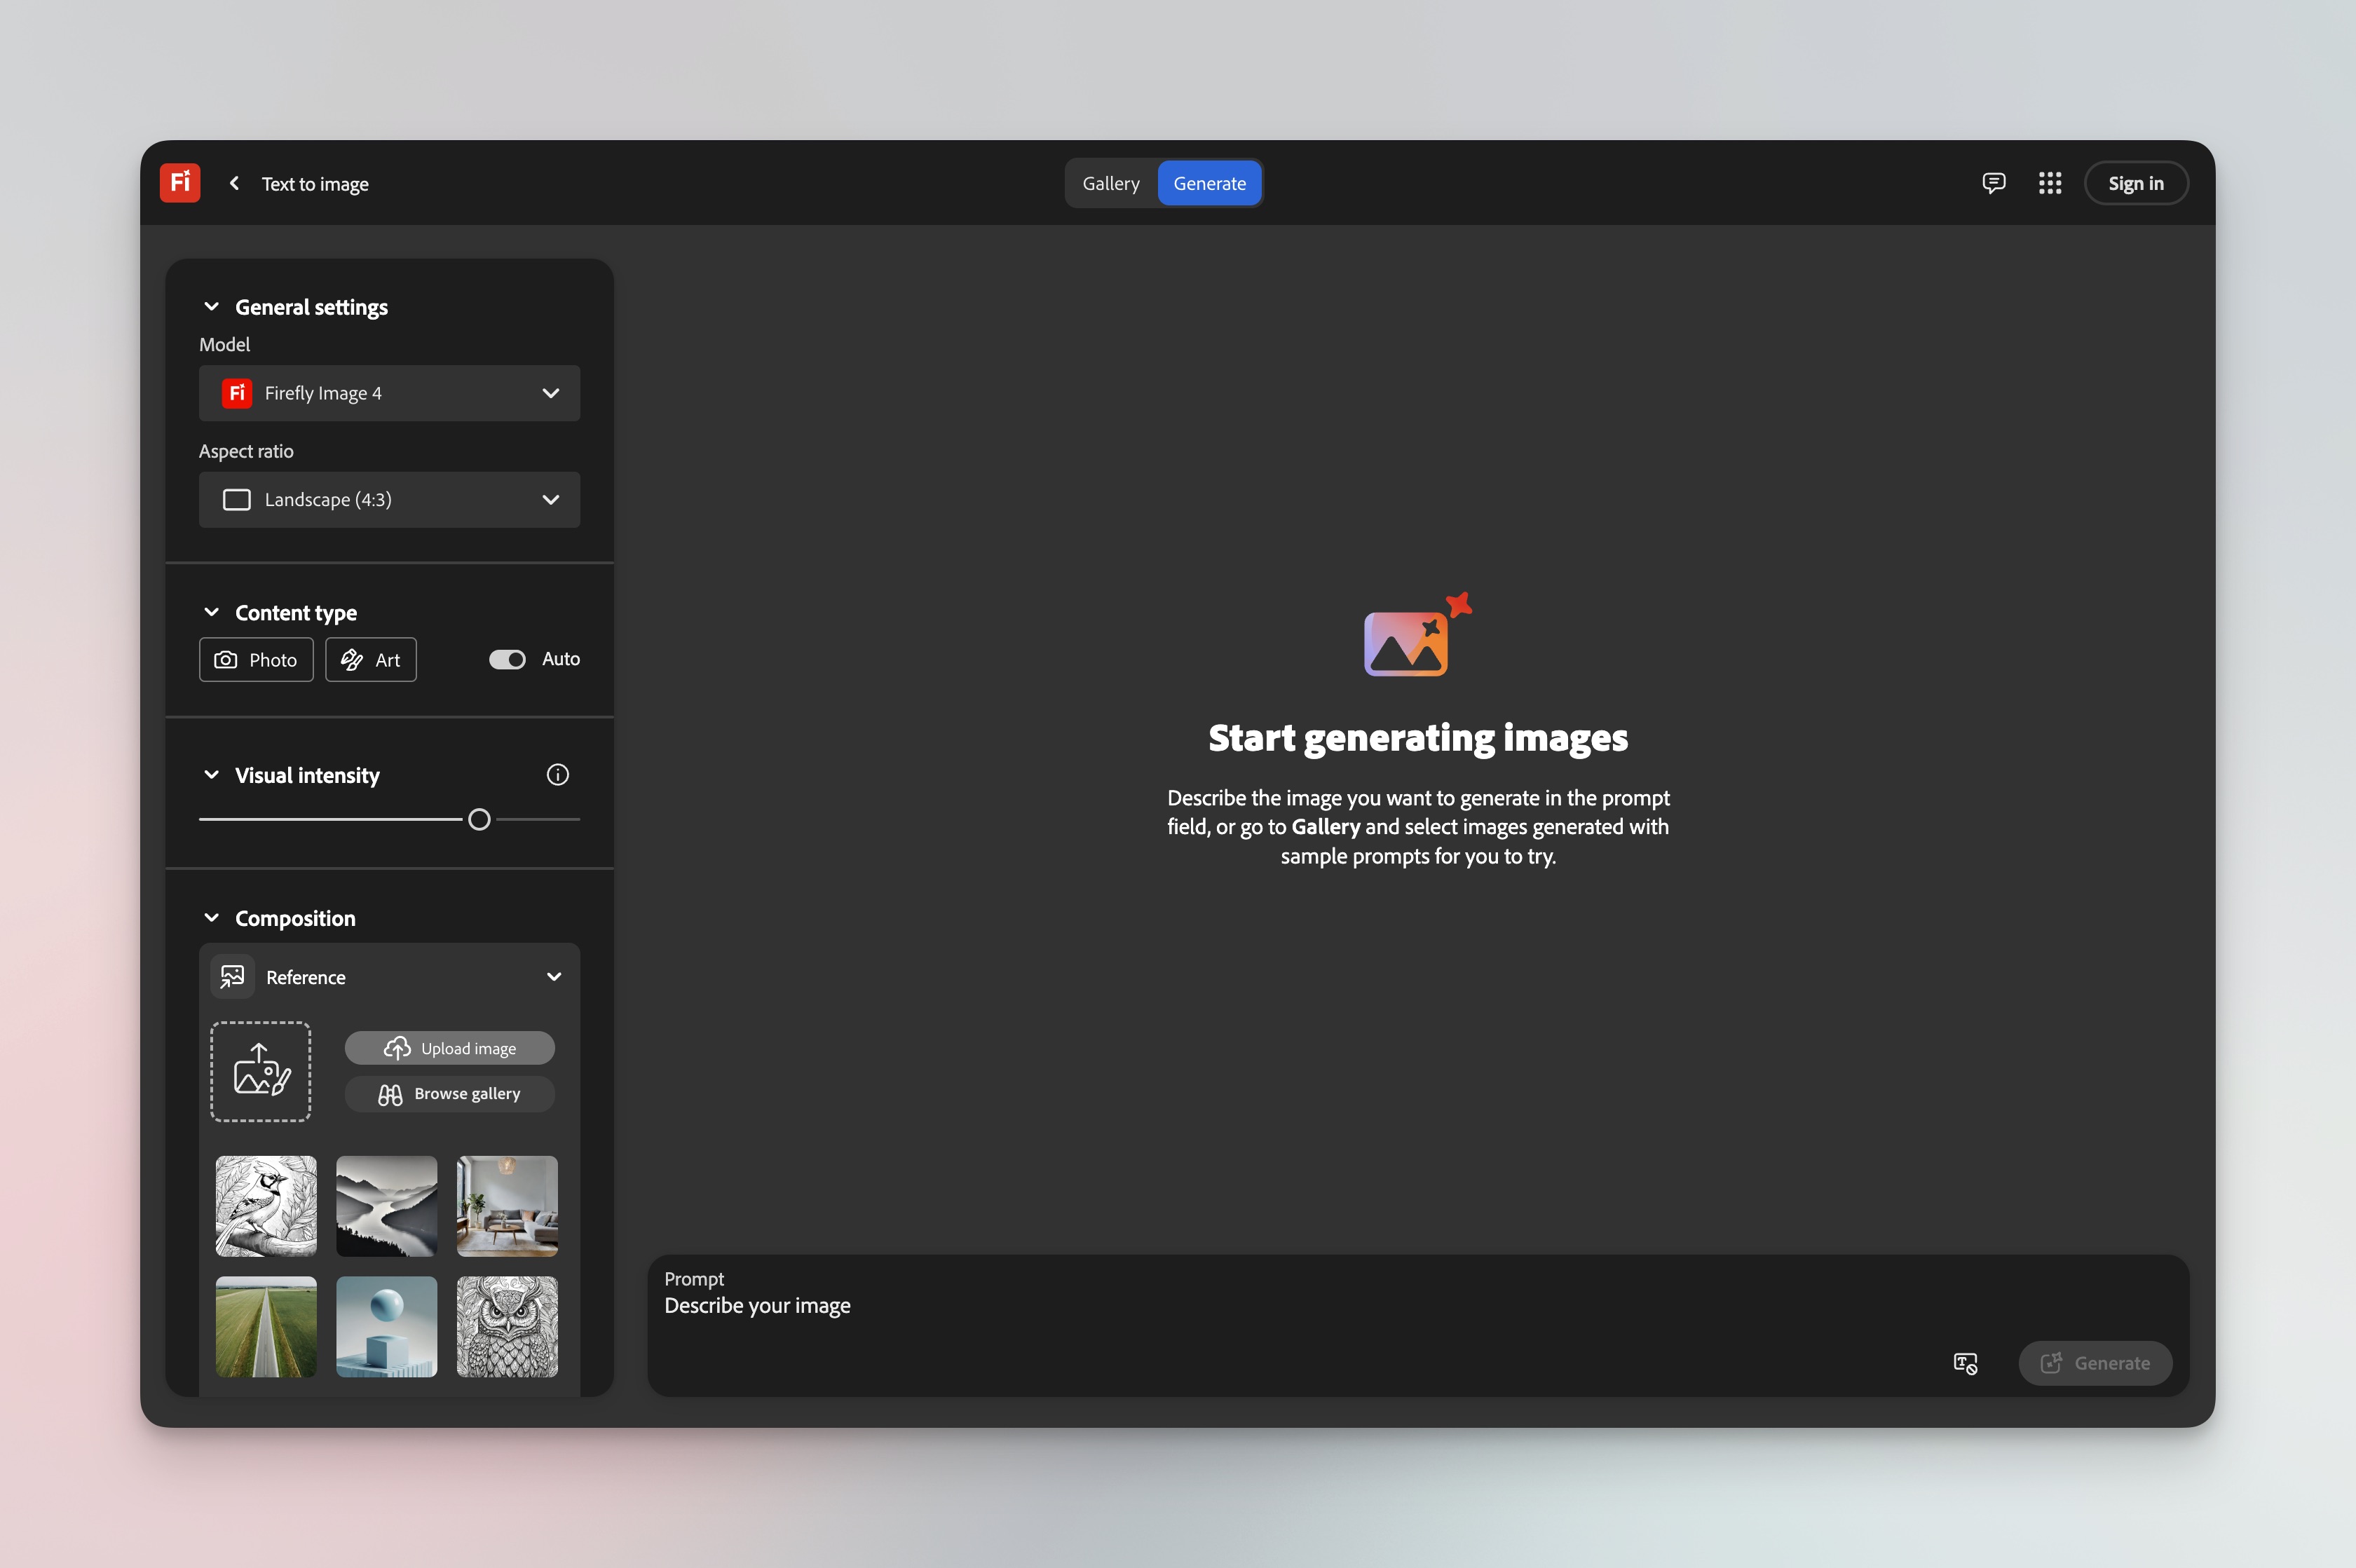Select the Photo content type
Image resolution: width=2356 pixels, height=1568 pixels.
click(x=256, y=659)
